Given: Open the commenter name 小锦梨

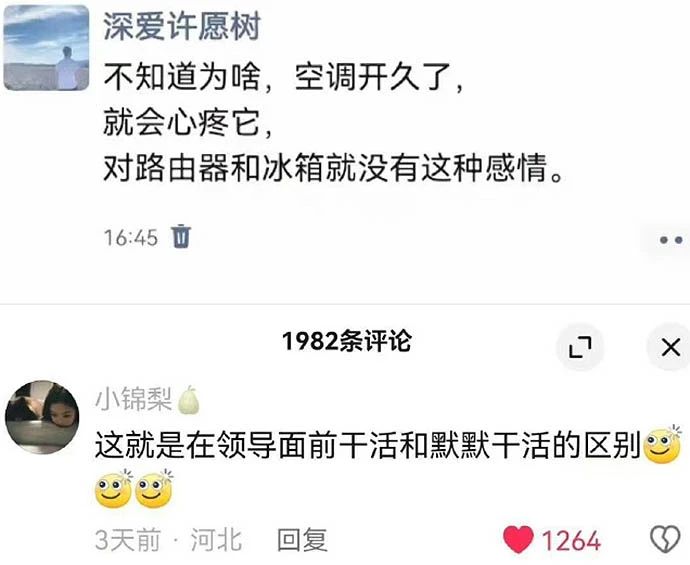Looking at the screenshot, I should coord(134,400).
